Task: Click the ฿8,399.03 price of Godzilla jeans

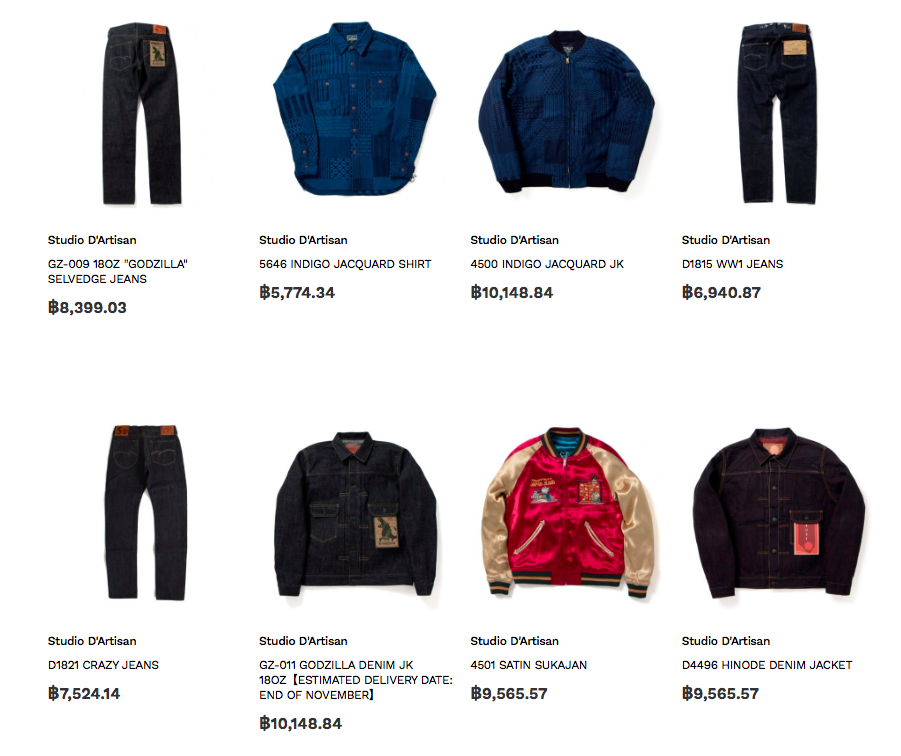Action: tap(87, 308)
